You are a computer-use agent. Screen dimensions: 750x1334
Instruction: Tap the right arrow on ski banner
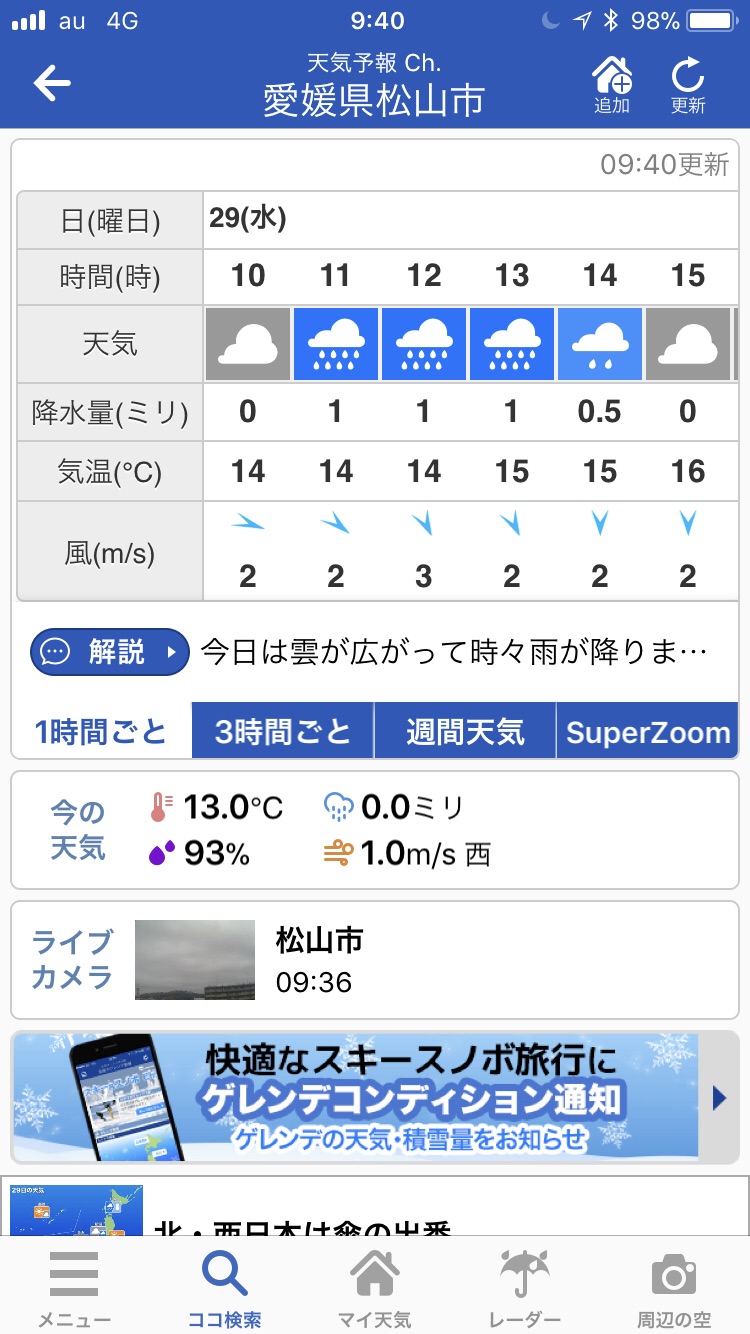click(719, 1098)
